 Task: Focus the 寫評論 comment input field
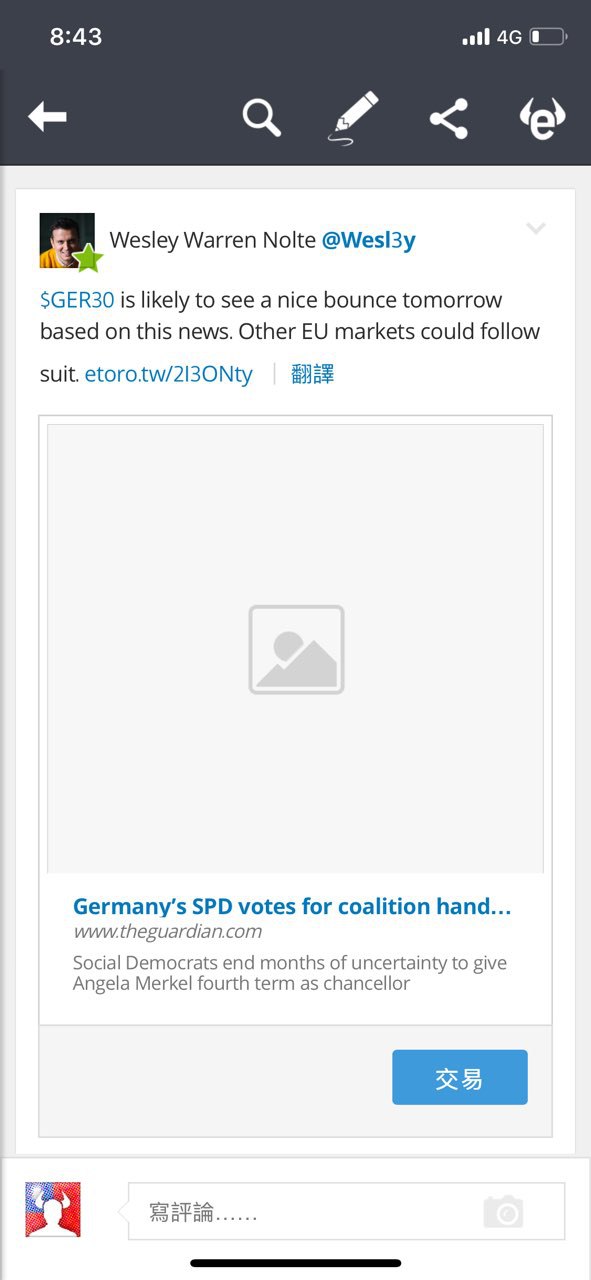point(346,1212)
